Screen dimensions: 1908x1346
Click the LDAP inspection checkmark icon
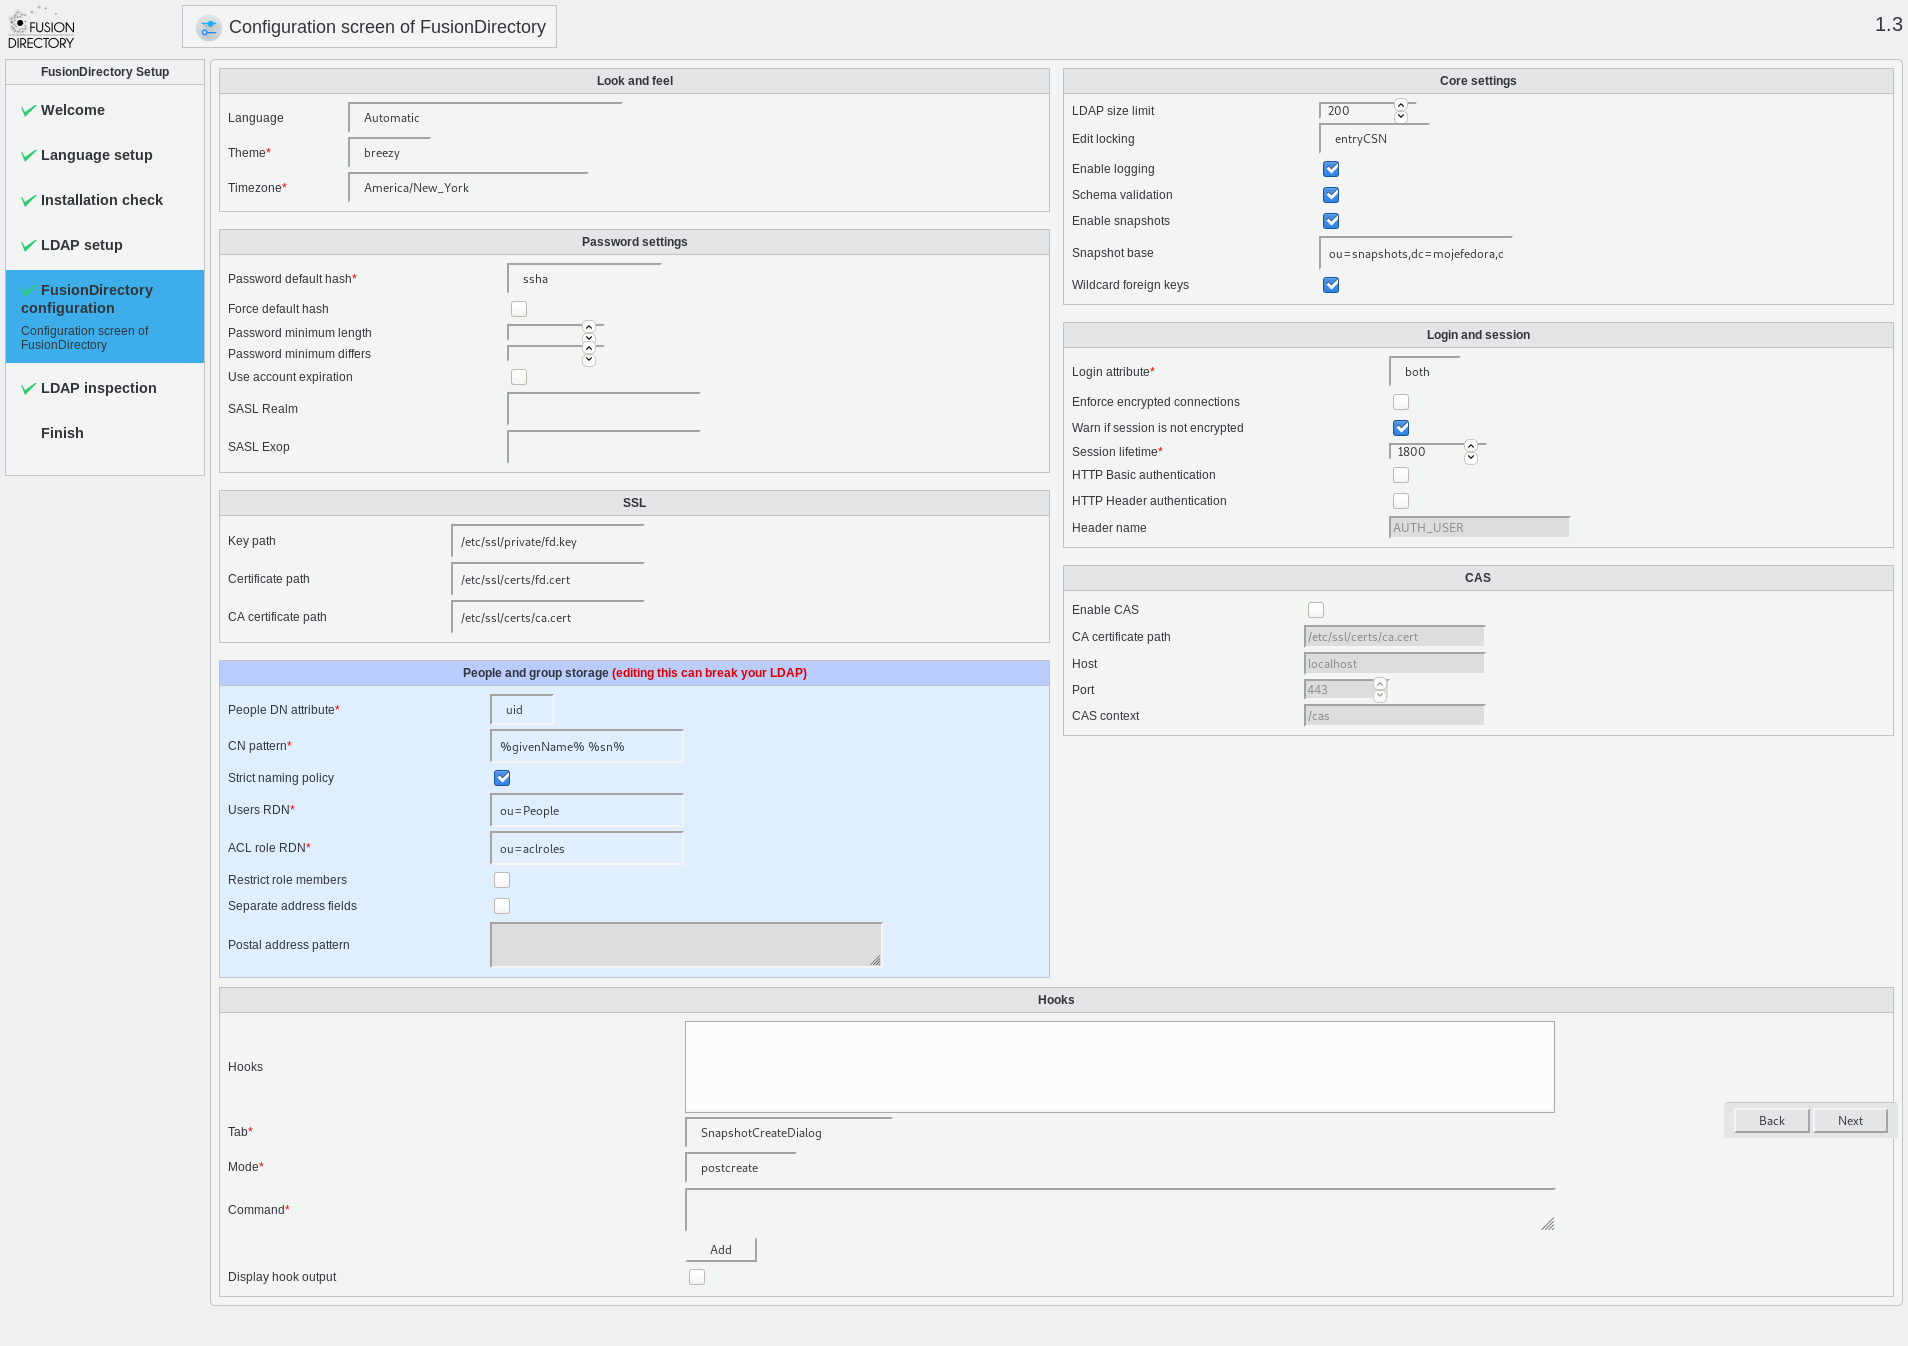[28, 389]
